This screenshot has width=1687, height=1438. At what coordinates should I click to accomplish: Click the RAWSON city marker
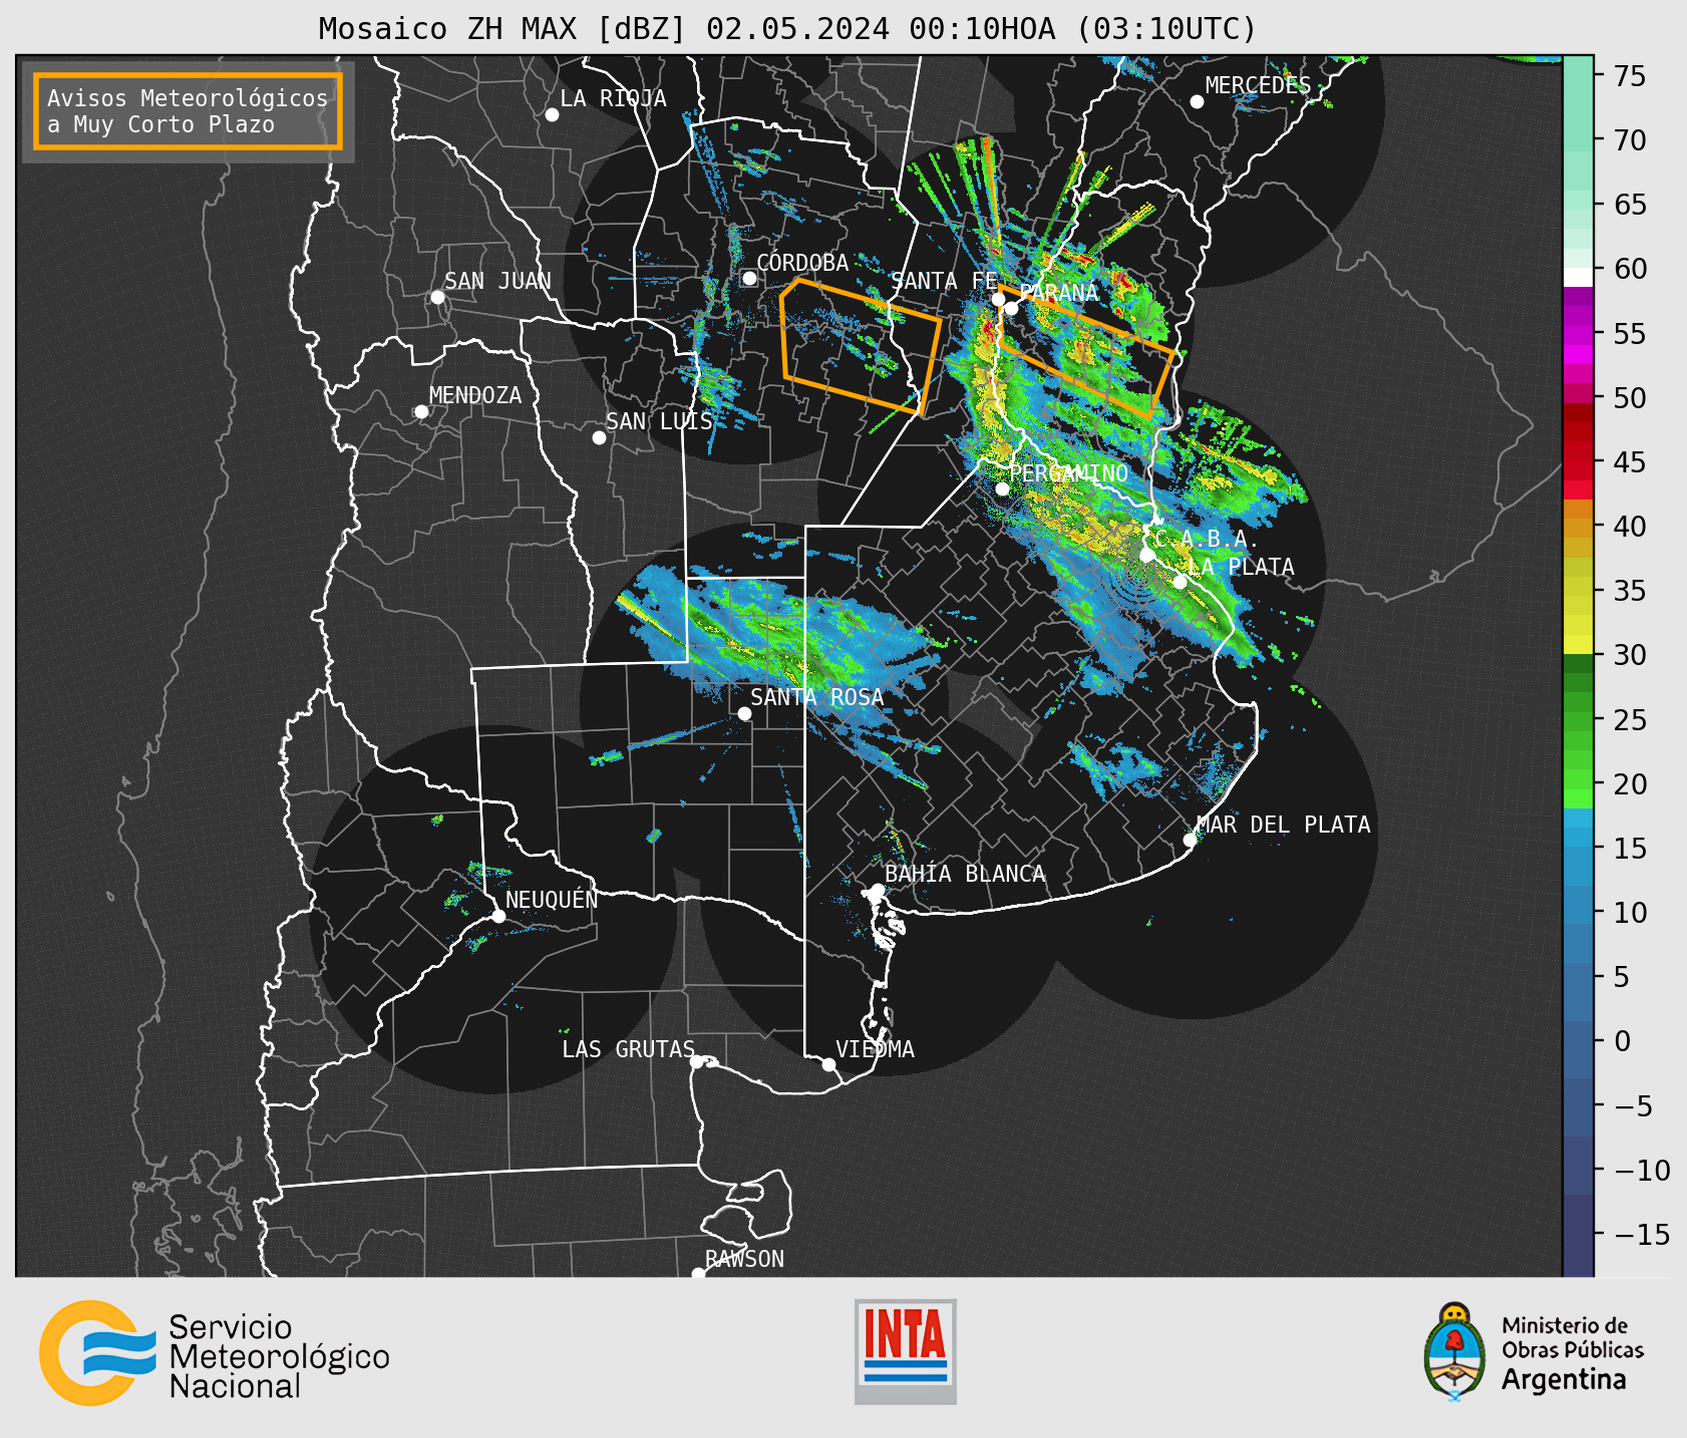(x=698, y=1273)
